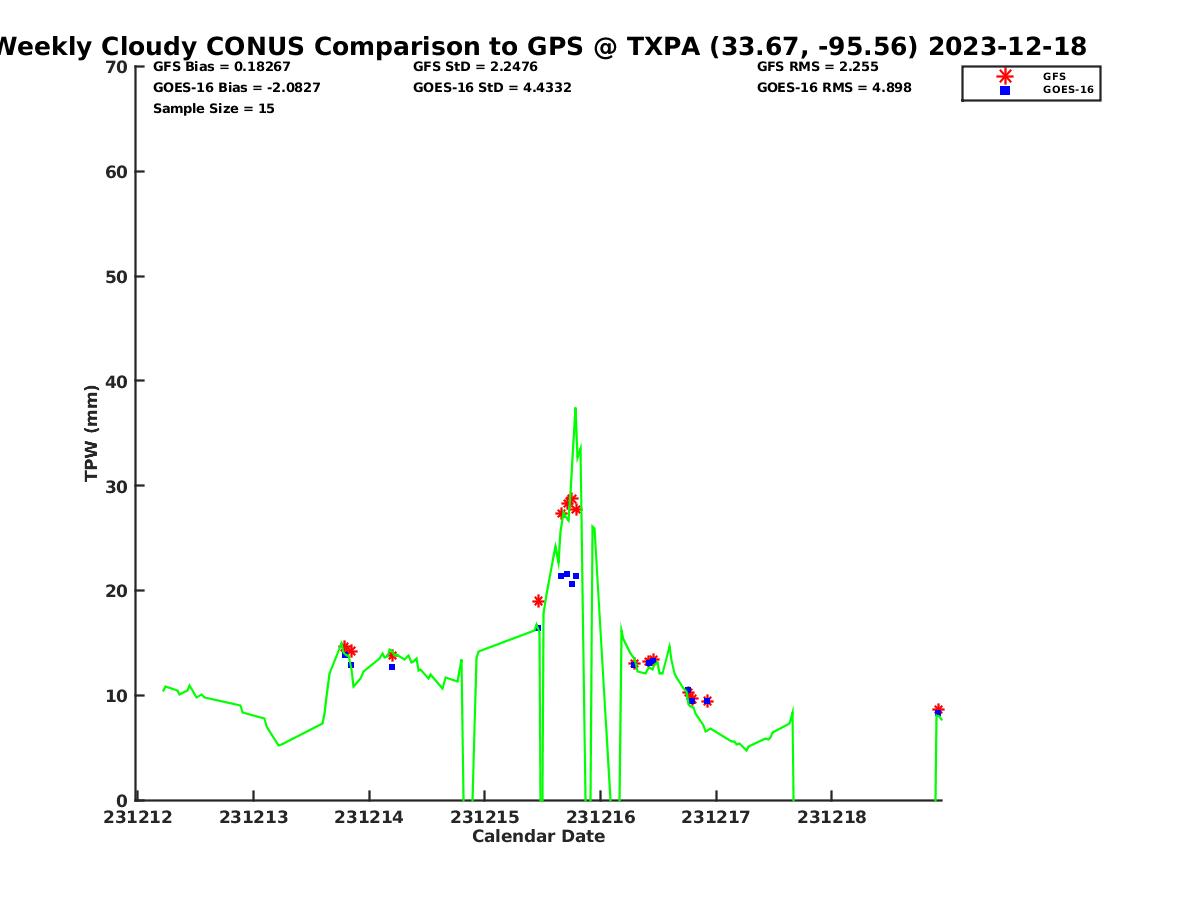Click the lone GFS marker near 19 mm

pyautogui.click(x=538, y=601)
